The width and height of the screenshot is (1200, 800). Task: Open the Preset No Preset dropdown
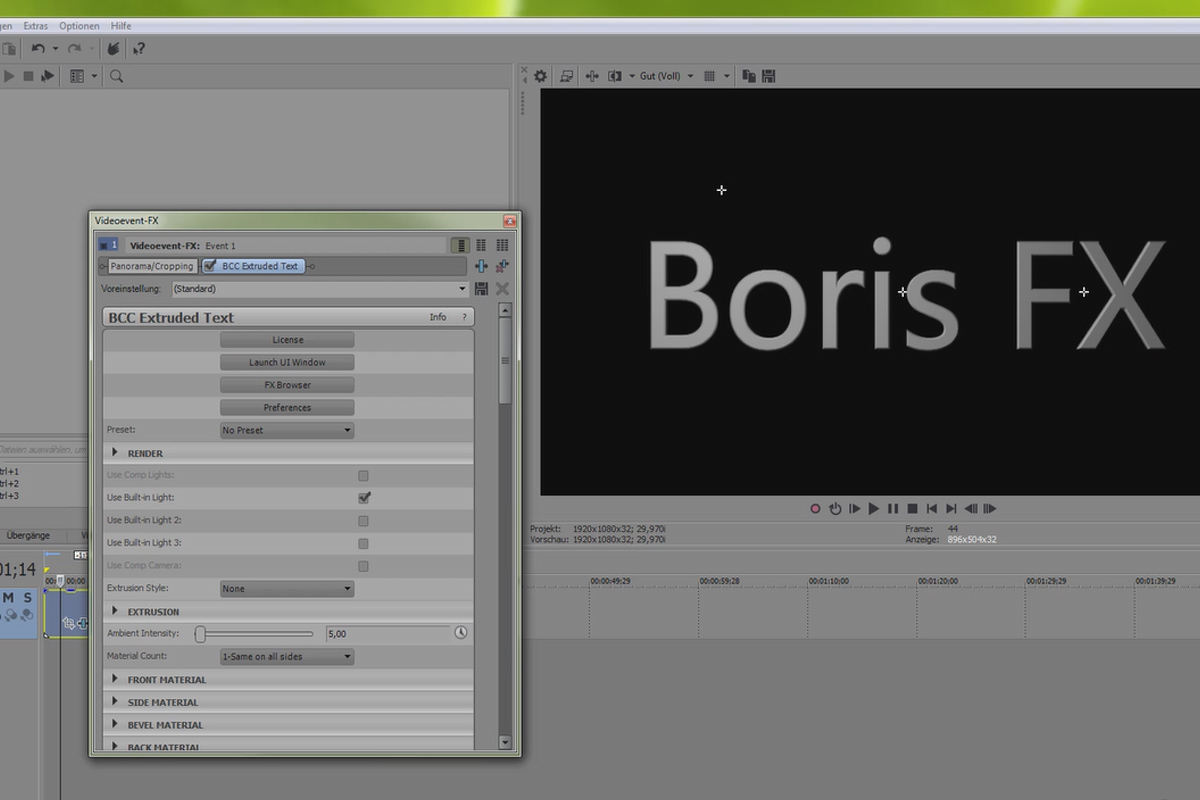click(287, 430)
